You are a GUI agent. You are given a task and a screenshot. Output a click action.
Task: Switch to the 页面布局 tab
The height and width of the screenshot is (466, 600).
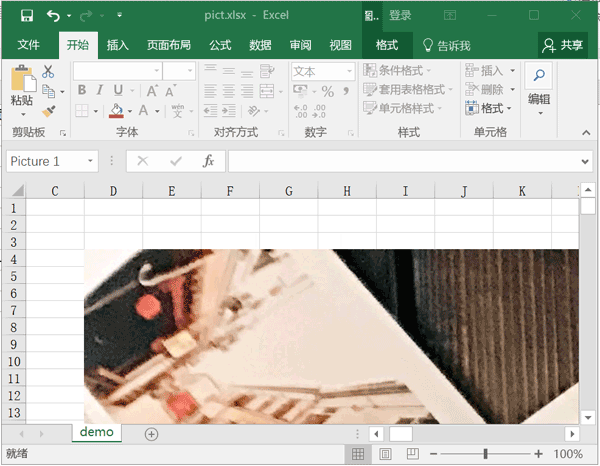[x=171, y=45]
